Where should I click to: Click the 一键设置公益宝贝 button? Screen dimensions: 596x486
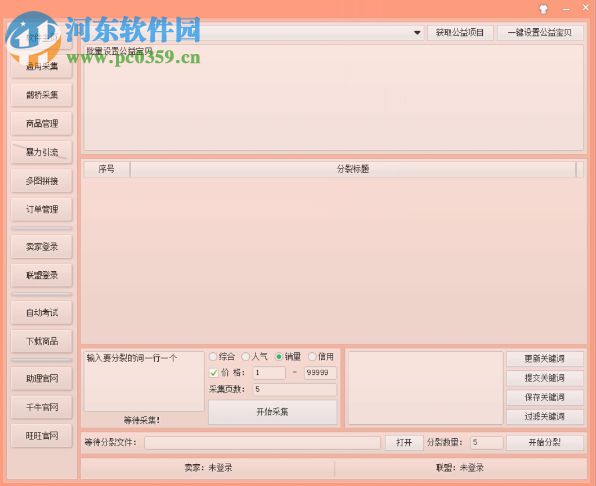(540, 33)
